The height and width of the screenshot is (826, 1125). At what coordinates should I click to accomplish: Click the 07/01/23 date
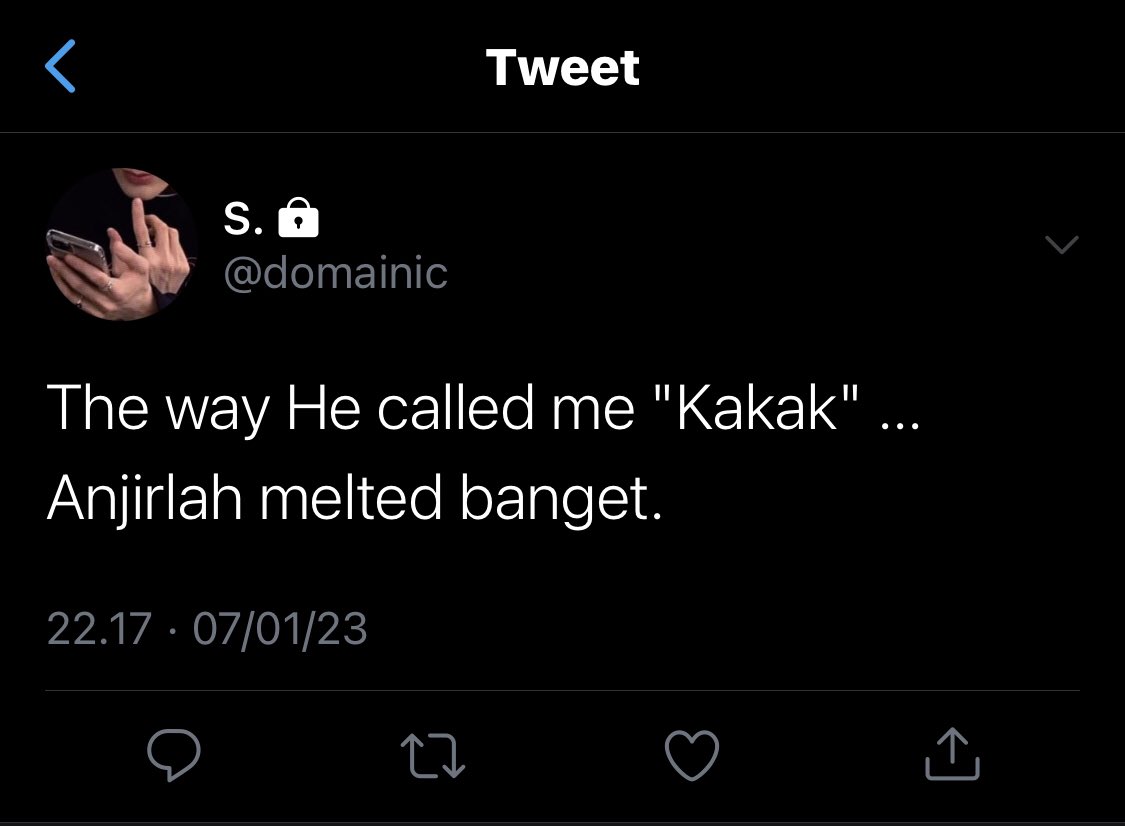click(280, 629)
